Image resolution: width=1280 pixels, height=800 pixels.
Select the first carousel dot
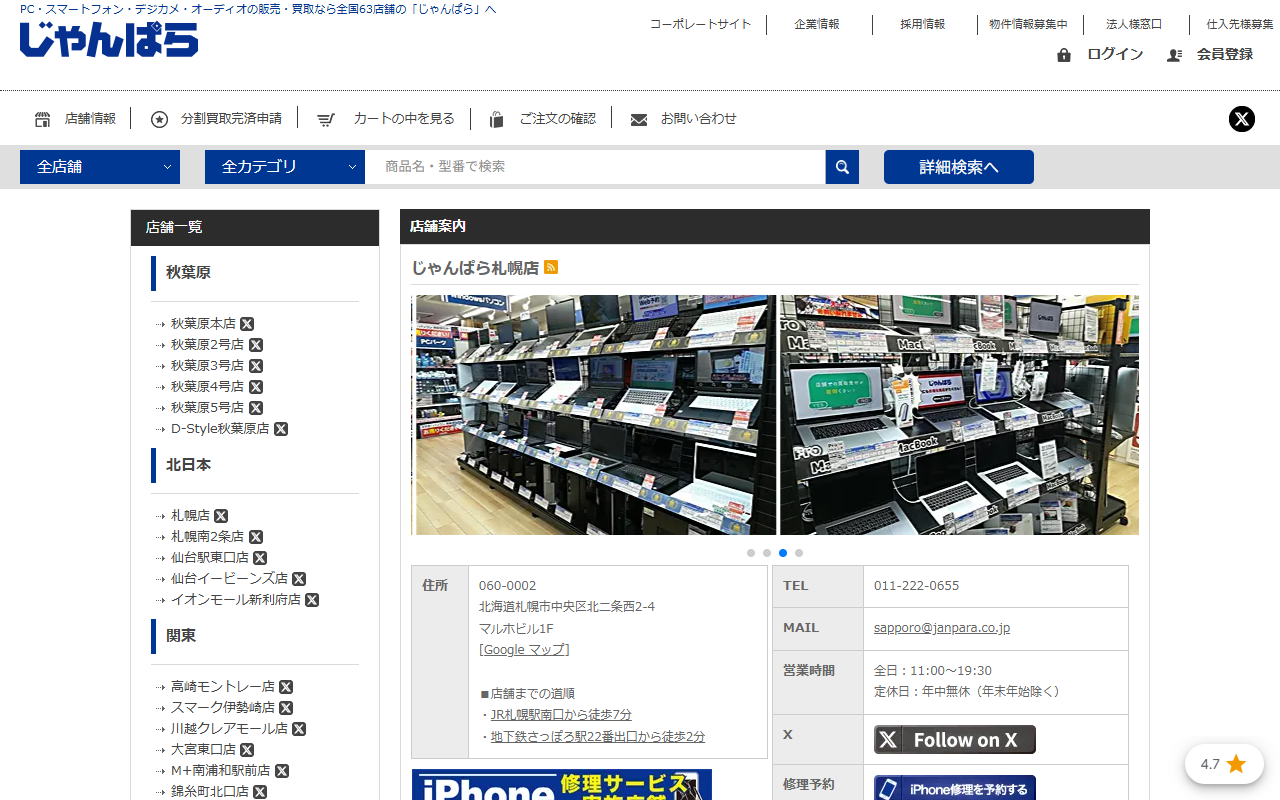click(751, 553)
